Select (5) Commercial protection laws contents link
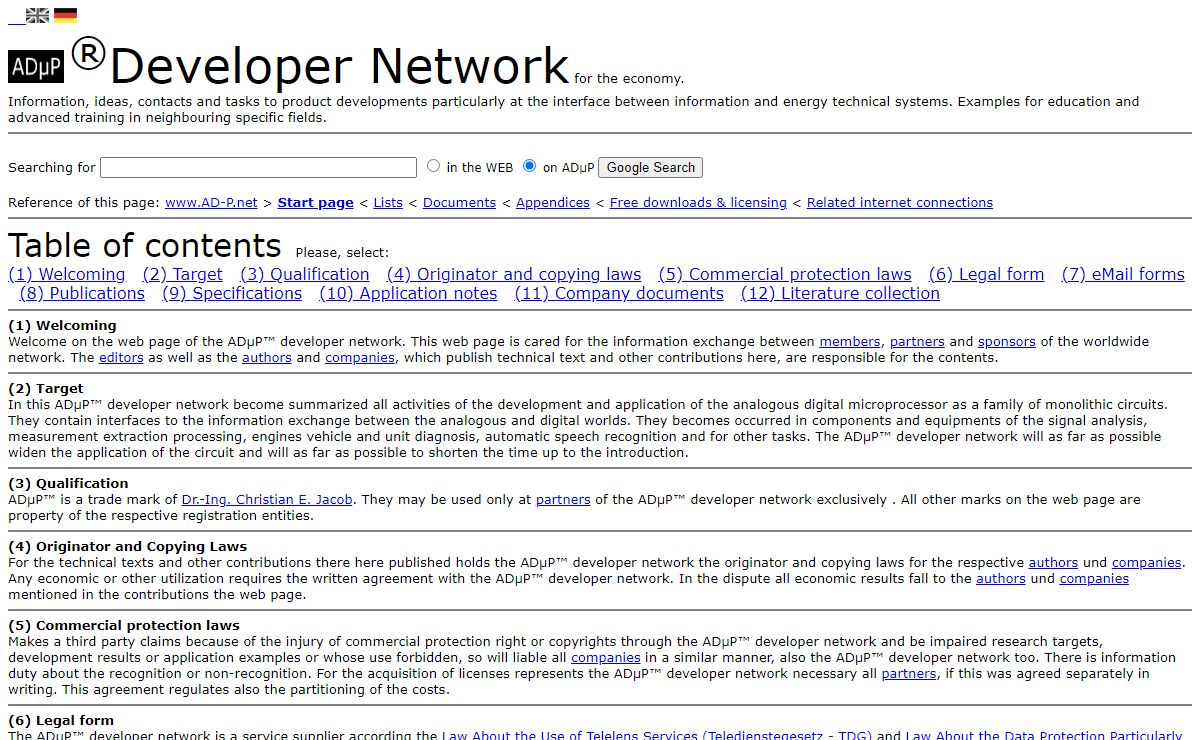Screen dimensions: 1200x740 pos(785,274)
